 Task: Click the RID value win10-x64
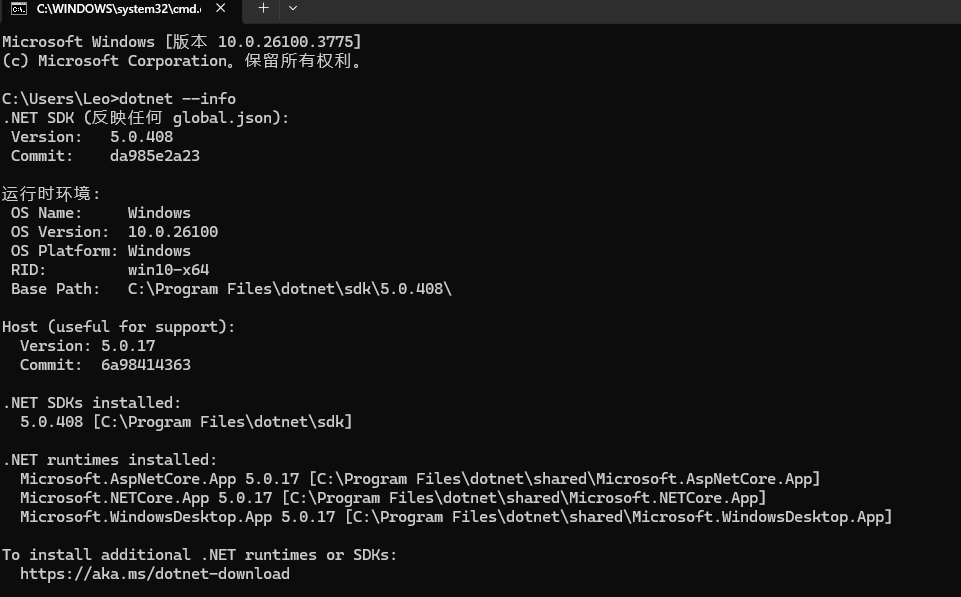pos(168,270)
